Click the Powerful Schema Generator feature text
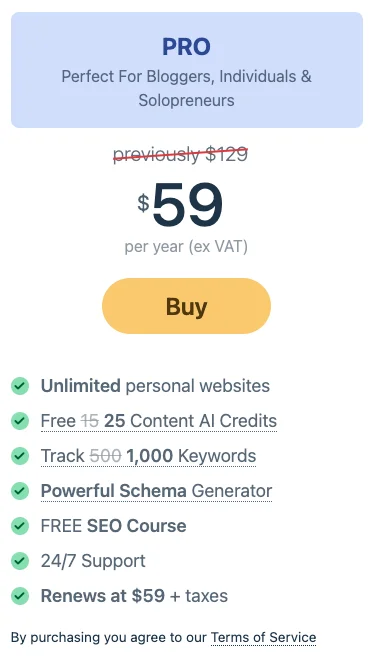 pyautogui.click(x=156, y=491)
